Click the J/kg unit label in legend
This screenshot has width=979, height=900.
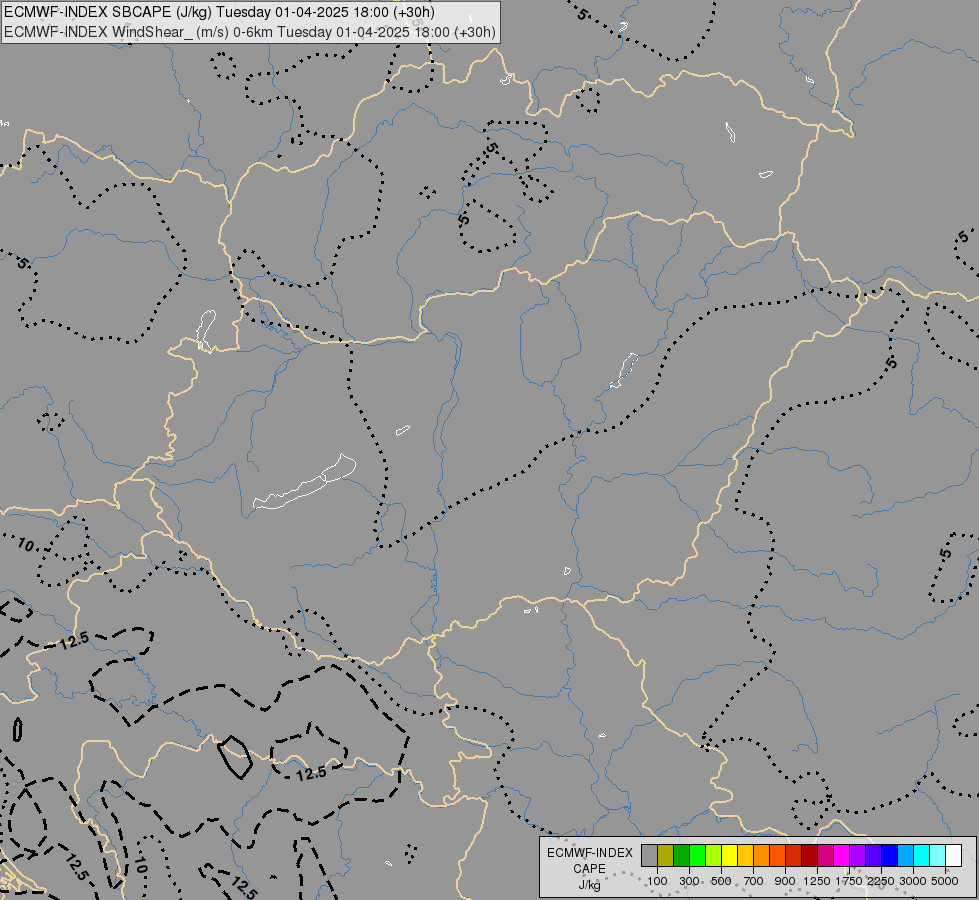[589, 885]
